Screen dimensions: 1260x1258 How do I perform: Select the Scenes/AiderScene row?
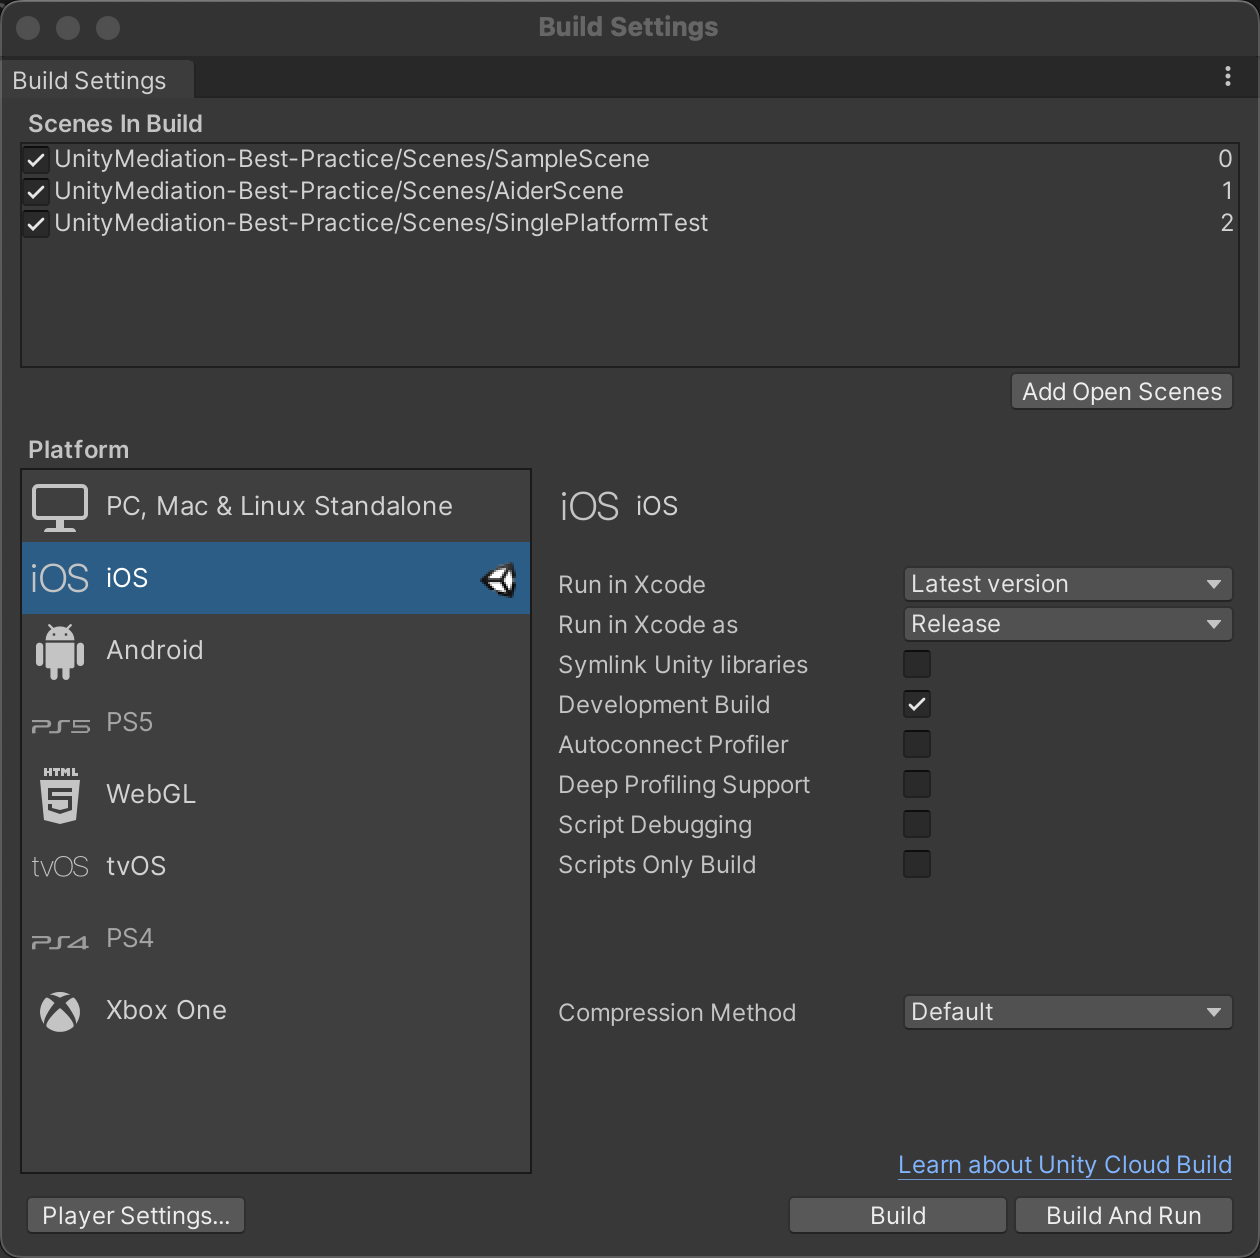pos(630,191)
